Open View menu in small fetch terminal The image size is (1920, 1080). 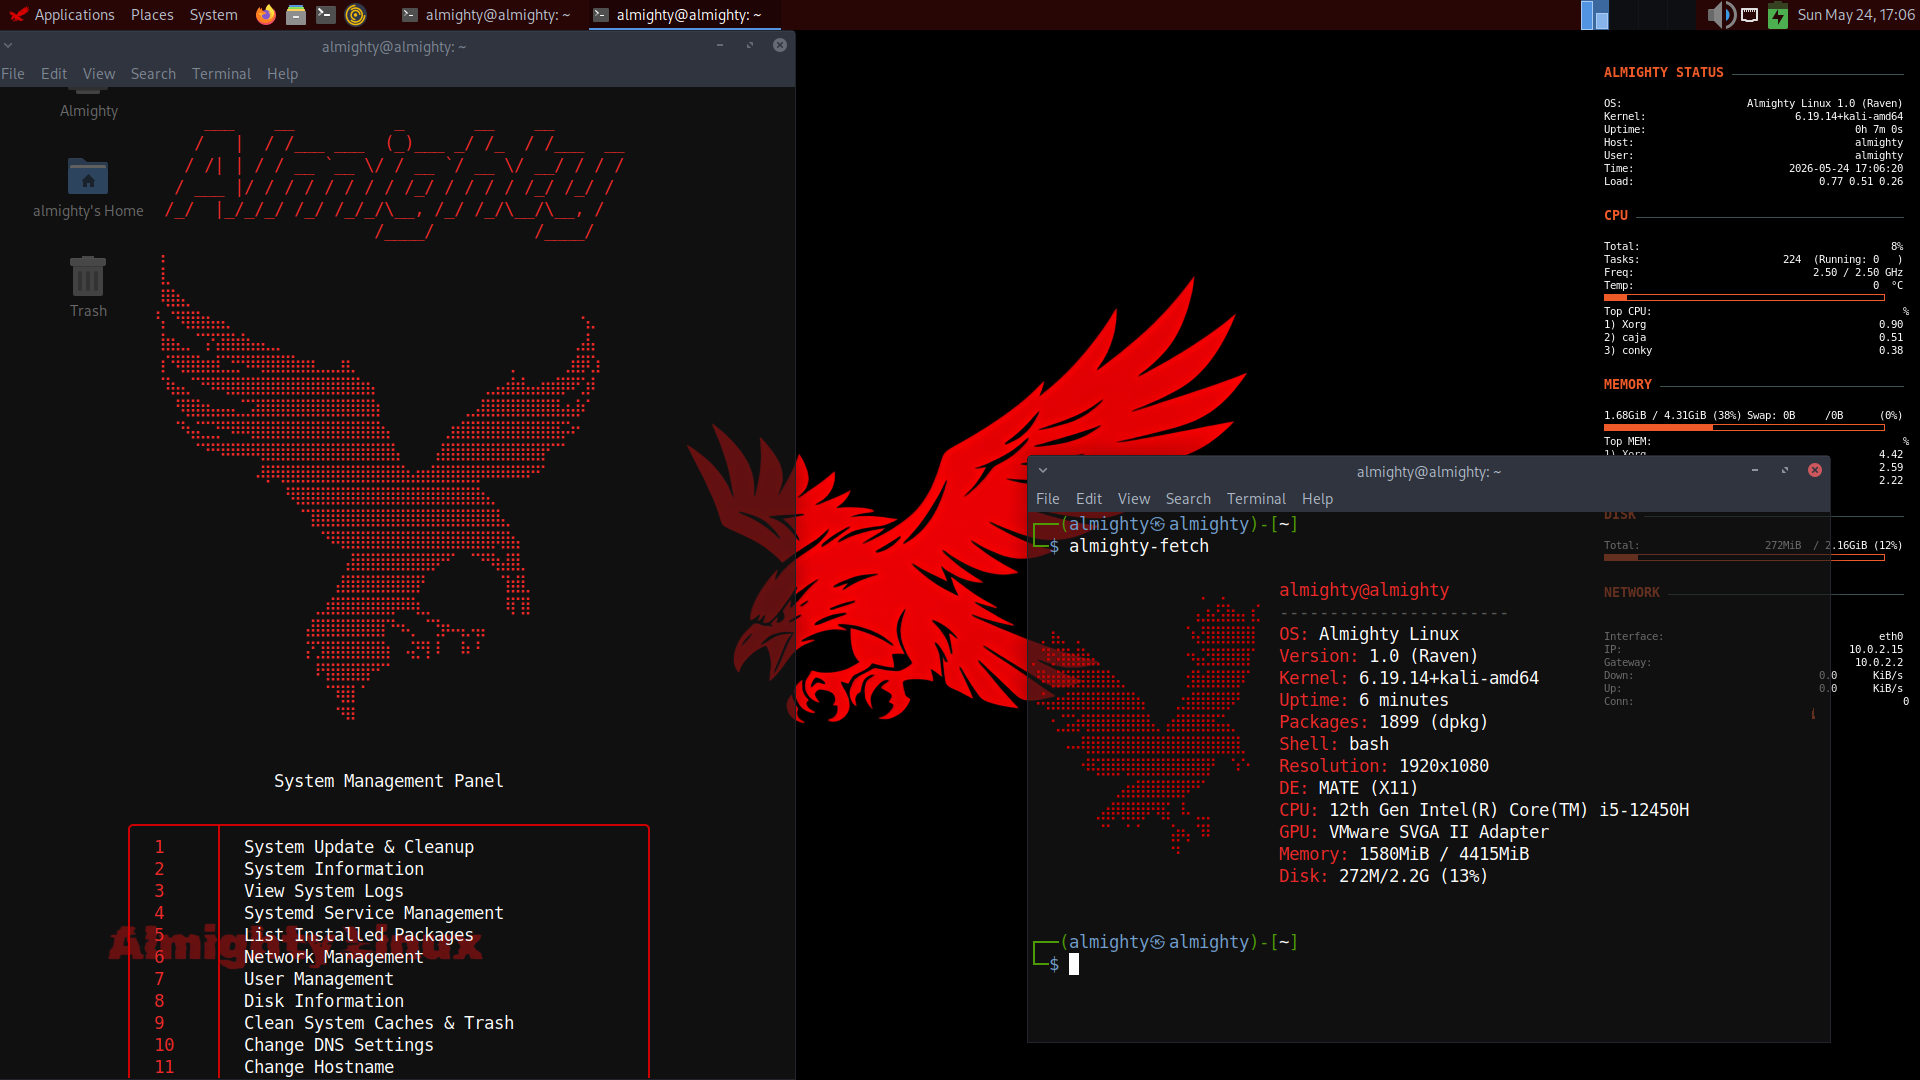point(1134,498)
